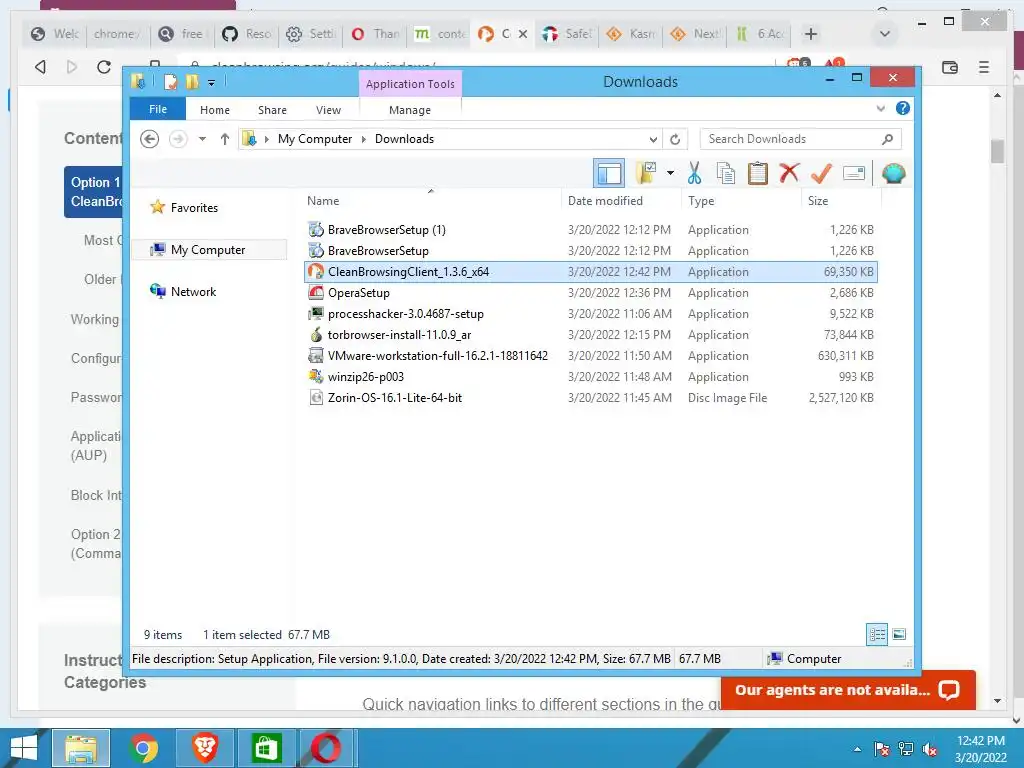Switch to the Settings browser tab

pos(311,34)
